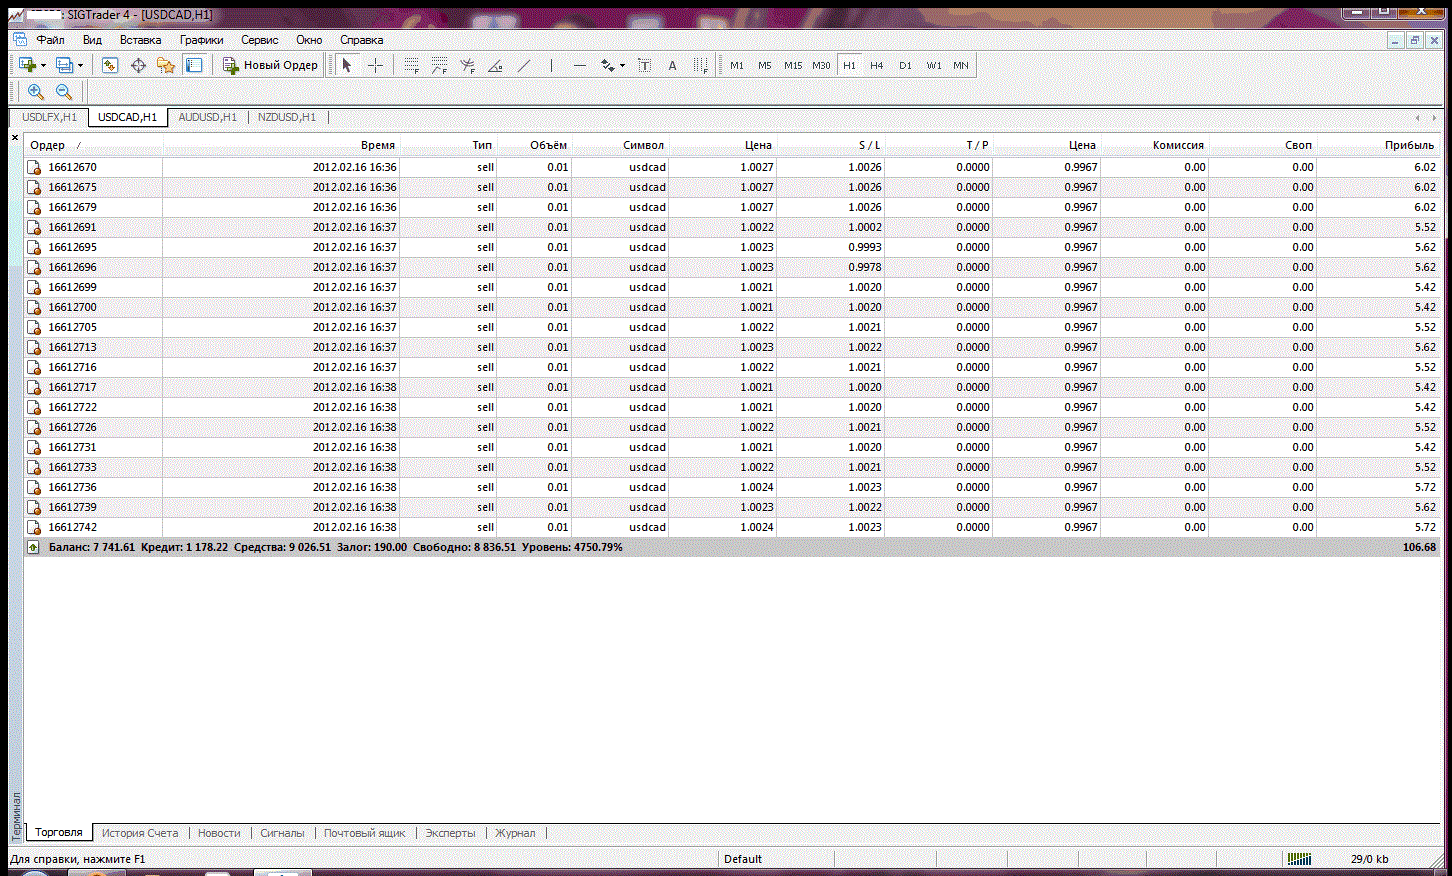1452x876 pixels.
Task: Click the Profiles toolbar icon
Action: (64, 65)
